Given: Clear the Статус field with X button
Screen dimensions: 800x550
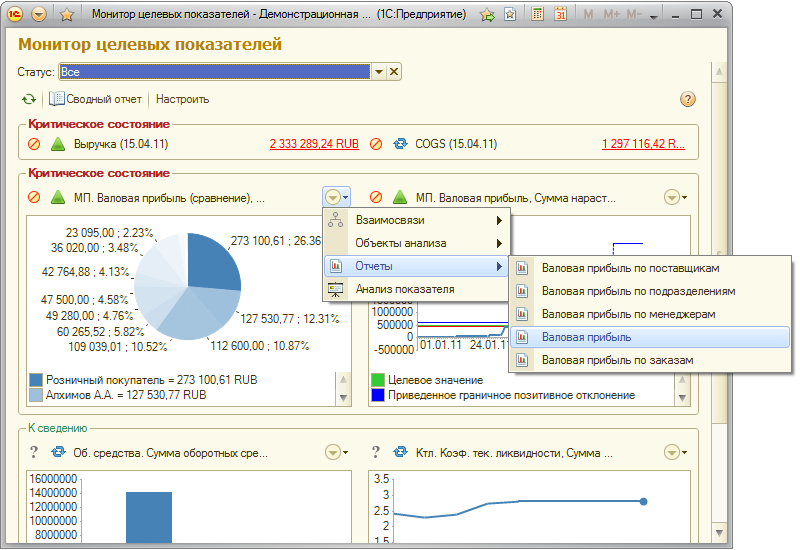Looking at the screenshot, I should coord(394,72).
